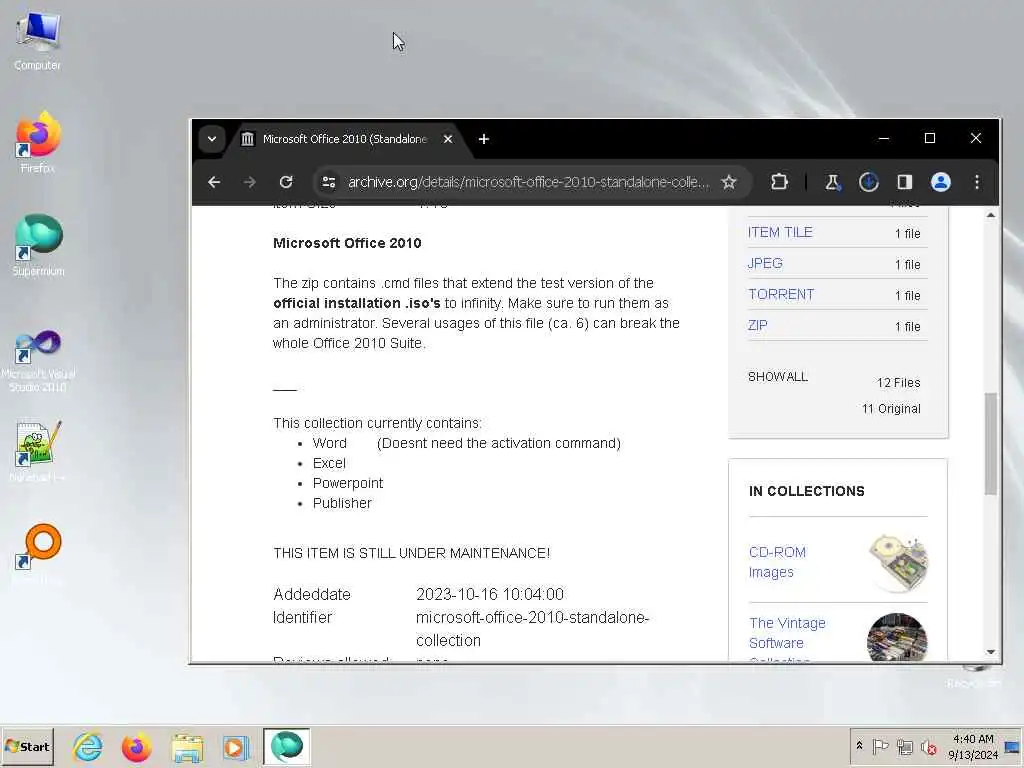Open the TORRENT download link

point(781,295)
